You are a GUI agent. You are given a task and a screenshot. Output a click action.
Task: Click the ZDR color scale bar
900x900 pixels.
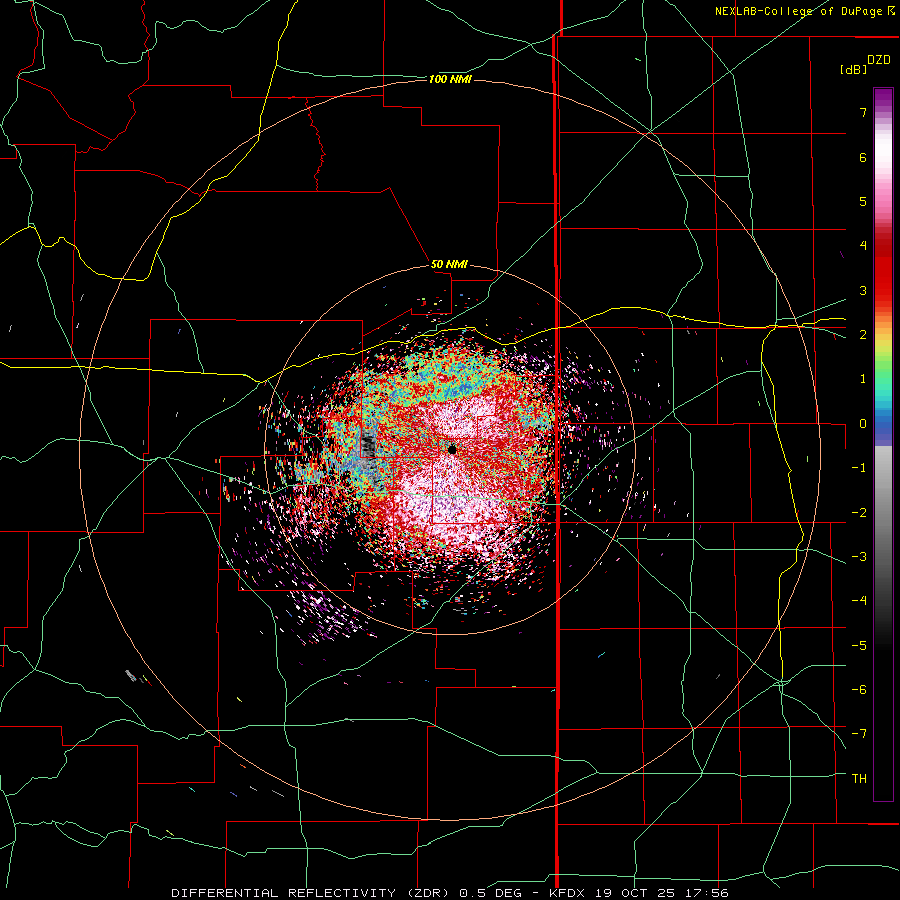click(x=883, y=444)
